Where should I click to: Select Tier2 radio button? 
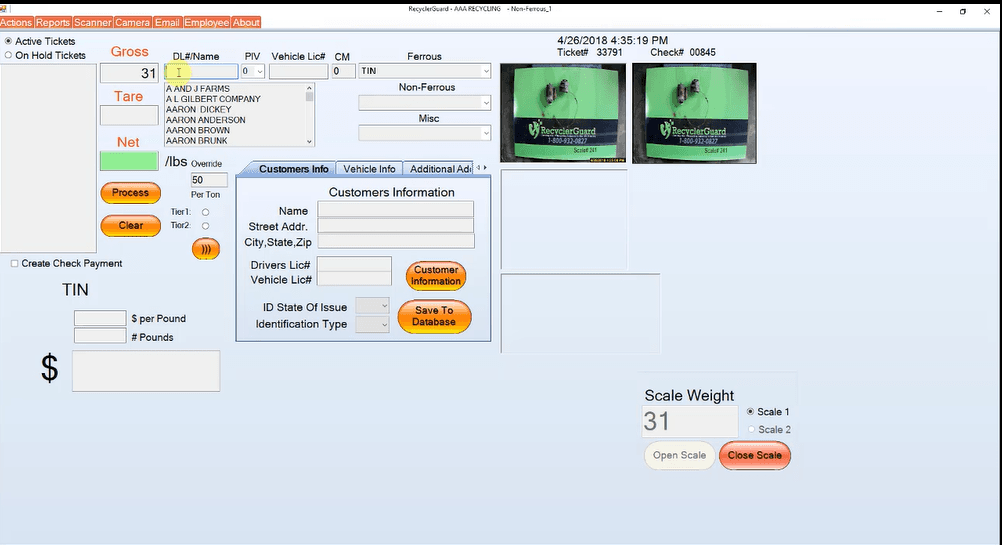(205, 226)
